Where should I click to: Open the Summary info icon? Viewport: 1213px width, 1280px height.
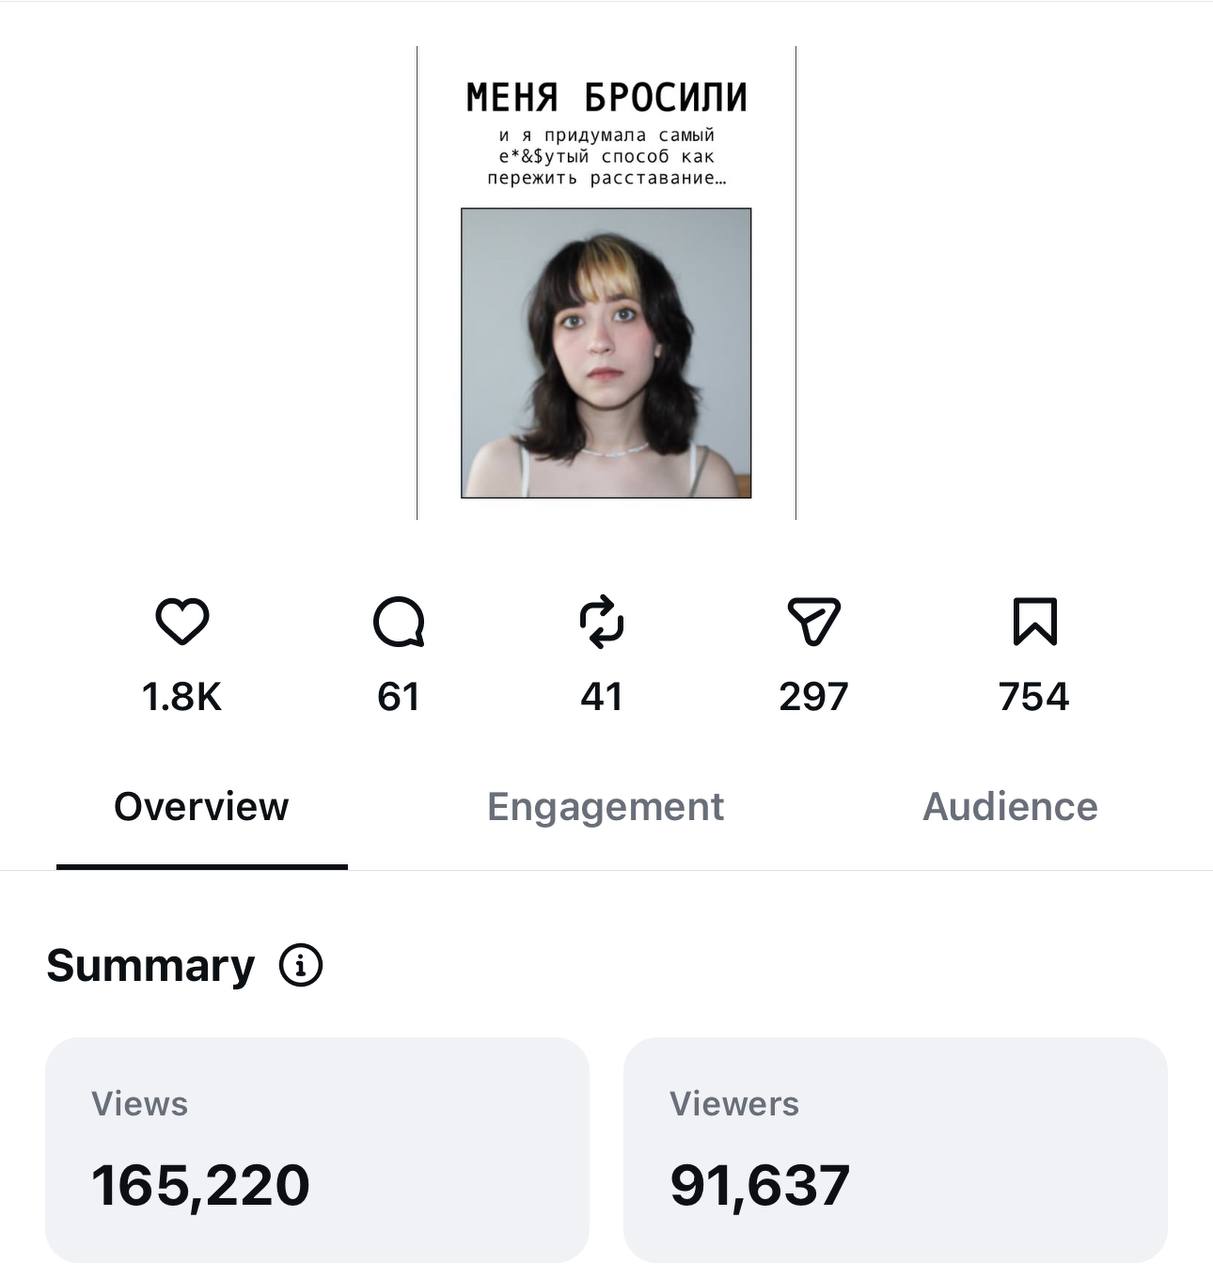pos(300,966)
